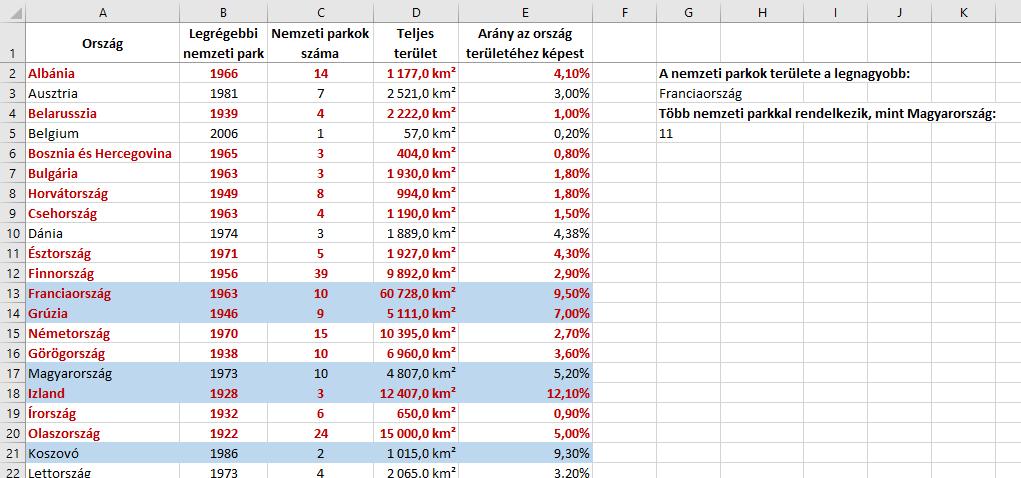Select column G header
1021x478 pixels.
pos(688,12)
